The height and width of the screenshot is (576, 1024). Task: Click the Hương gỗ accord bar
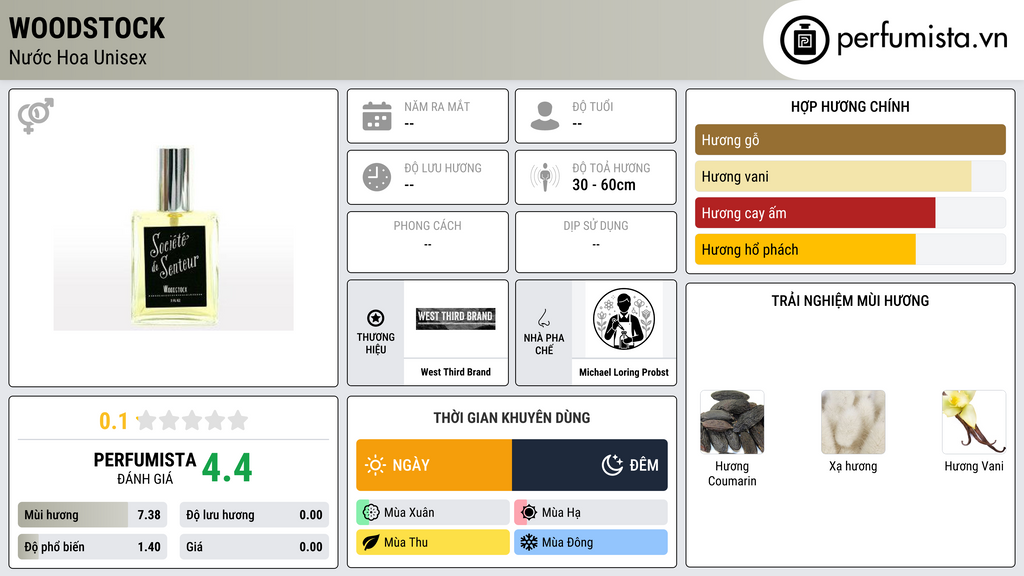(850, 140)
